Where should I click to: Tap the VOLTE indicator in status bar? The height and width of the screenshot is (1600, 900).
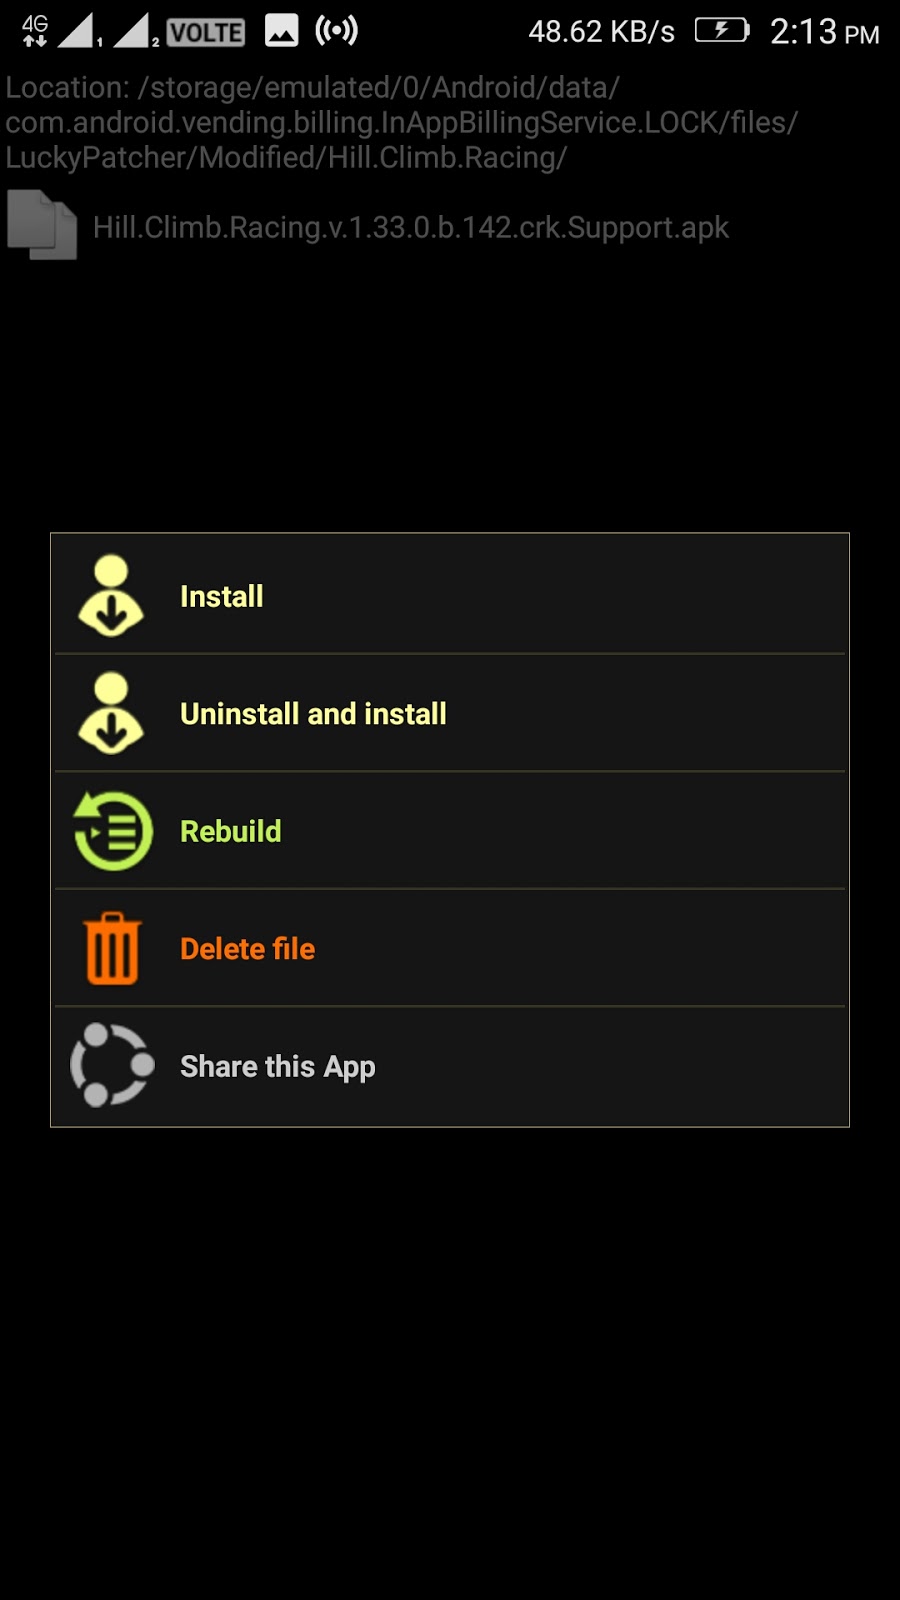click(x=205, y=32)
